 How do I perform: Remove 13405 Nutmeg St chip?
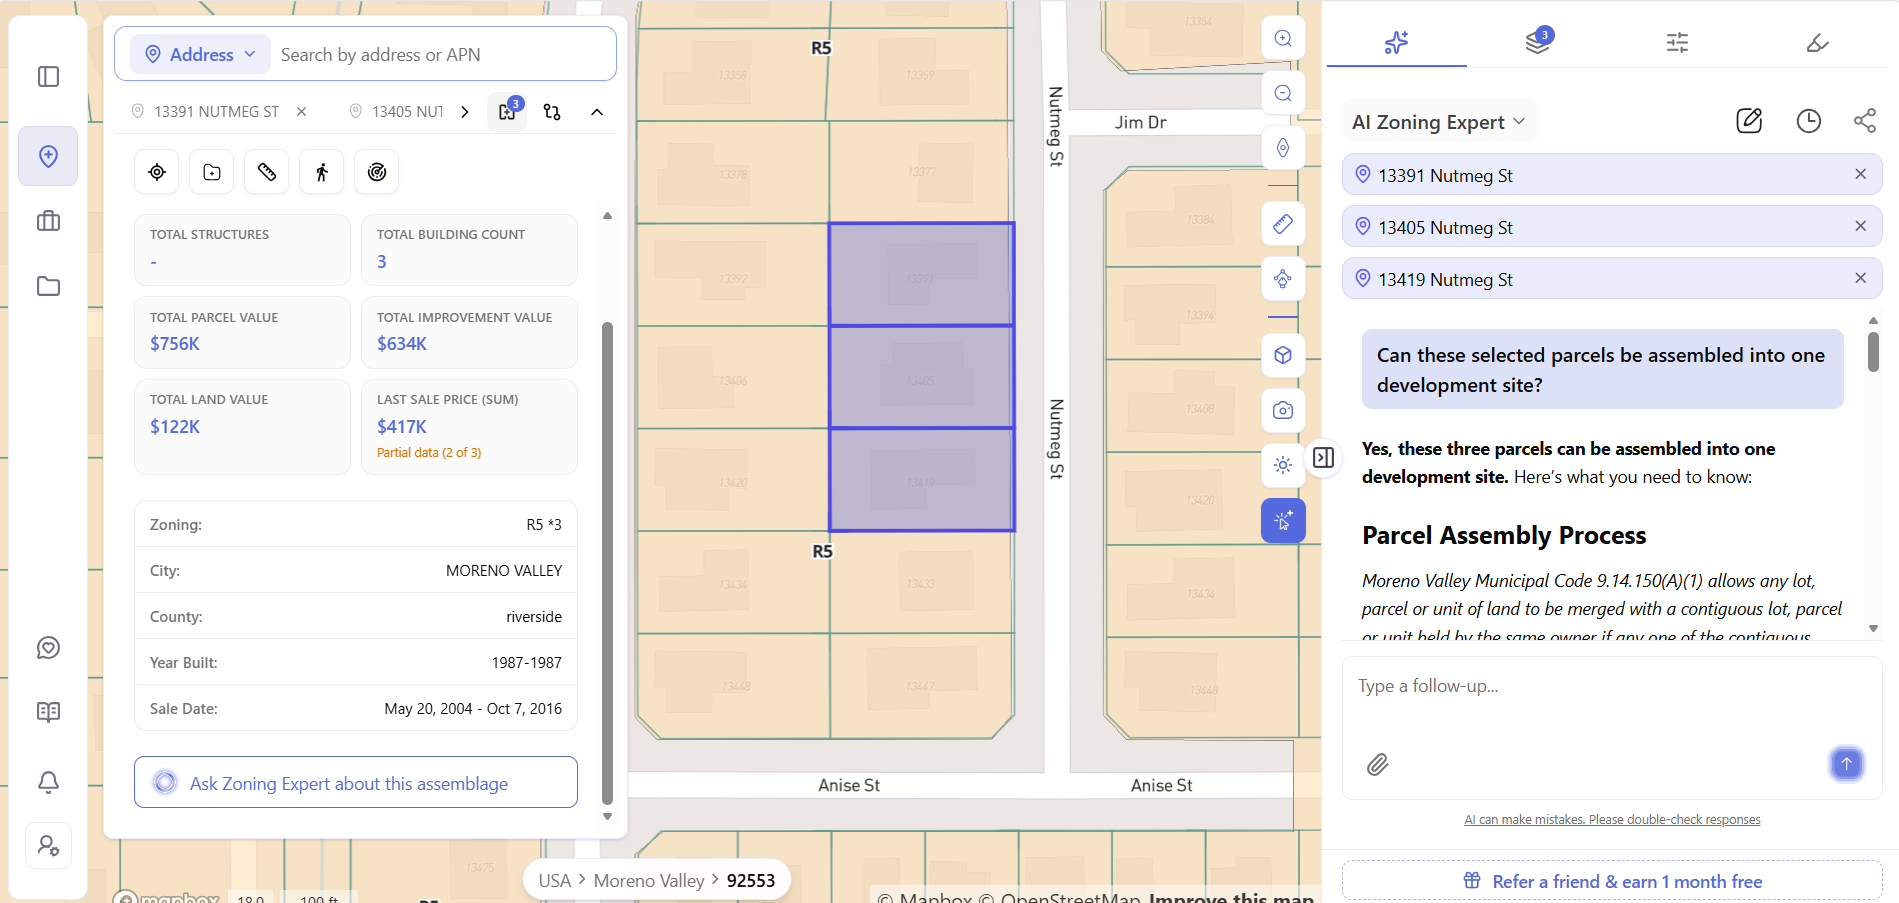(1860, 226)
